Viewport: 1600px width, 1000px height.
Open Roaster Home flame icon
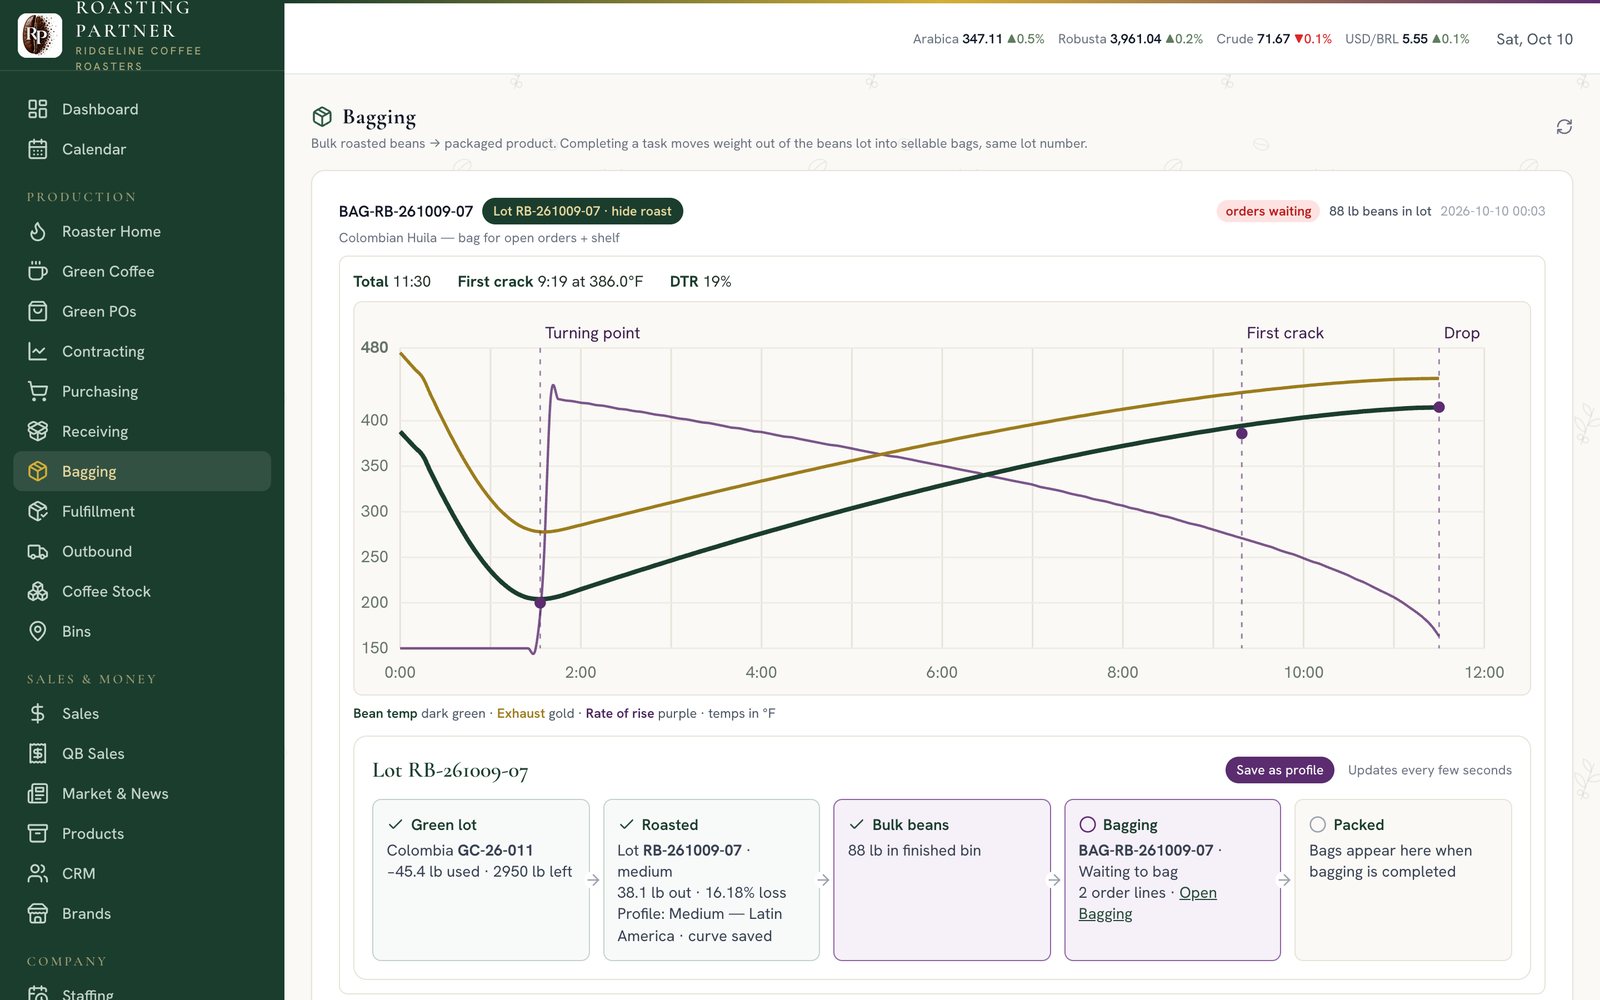38,231
